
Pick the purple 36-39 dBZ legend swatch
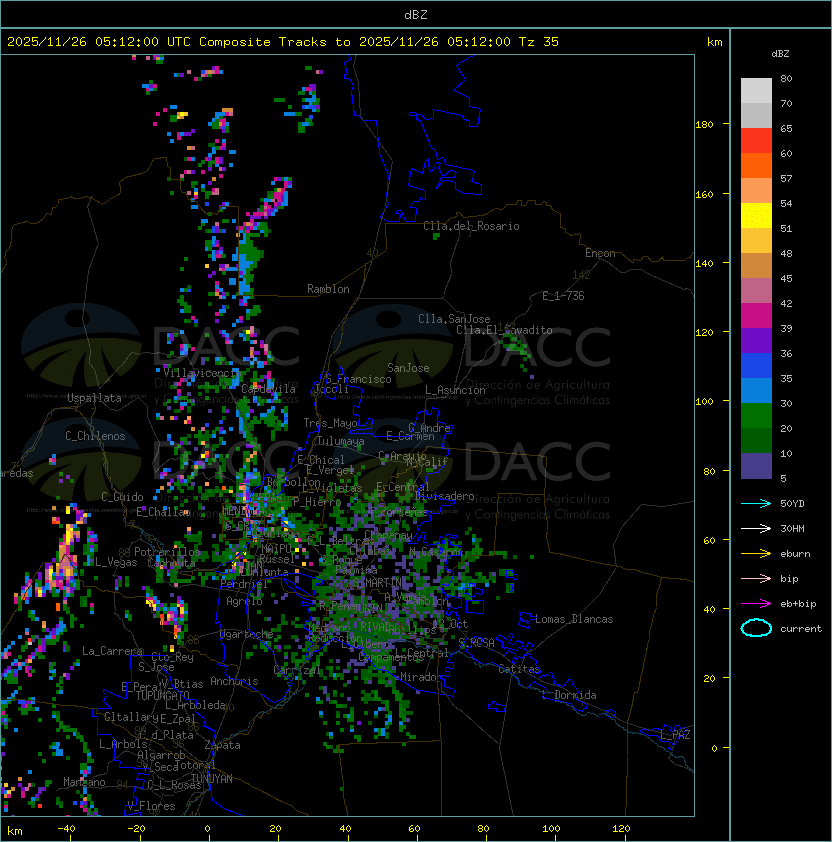coord(756,340)
